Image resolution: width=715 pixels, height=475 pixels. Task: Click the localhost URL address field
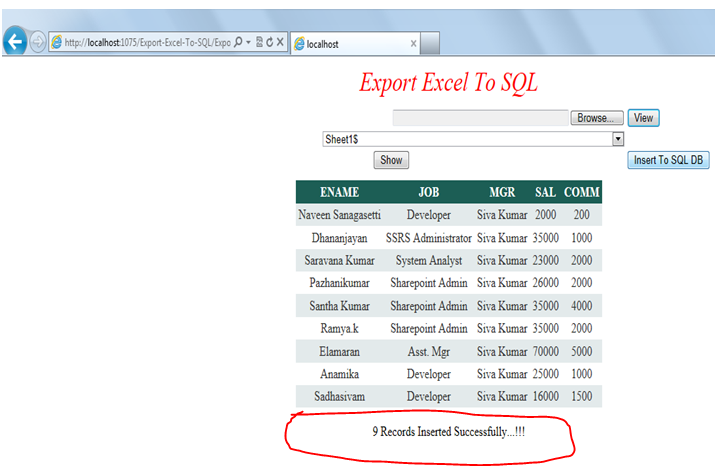pyautogui.click(x=148, y=43)
